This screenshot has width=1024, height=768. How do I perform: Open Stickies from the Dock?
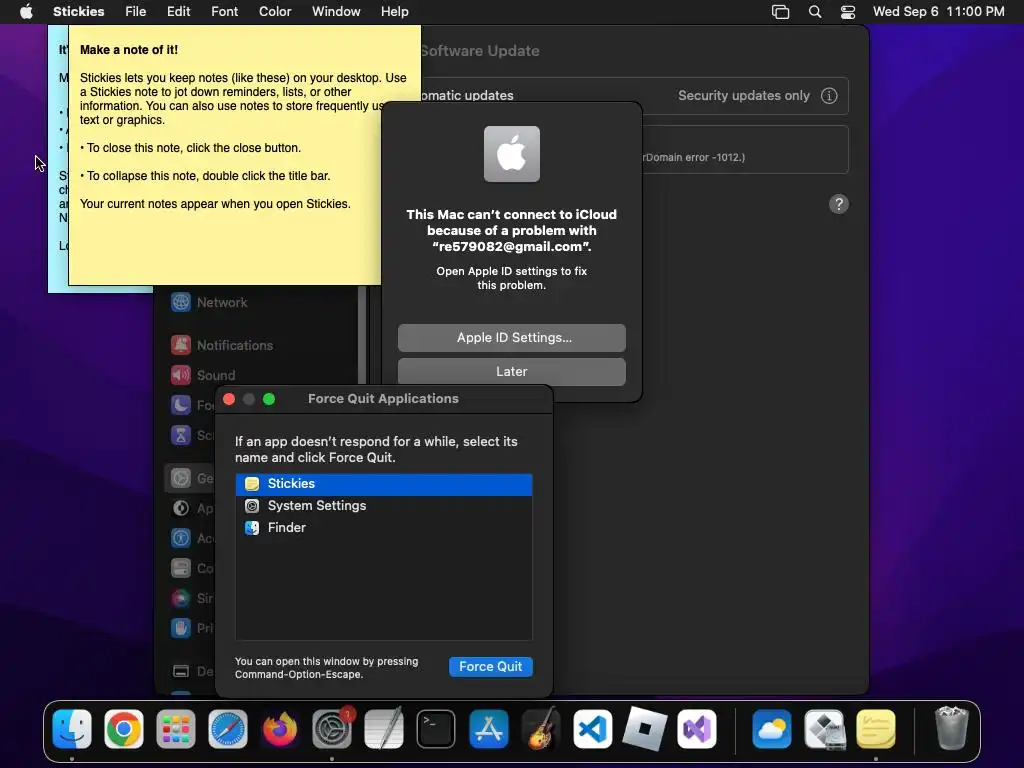click(x=876, y=728)
